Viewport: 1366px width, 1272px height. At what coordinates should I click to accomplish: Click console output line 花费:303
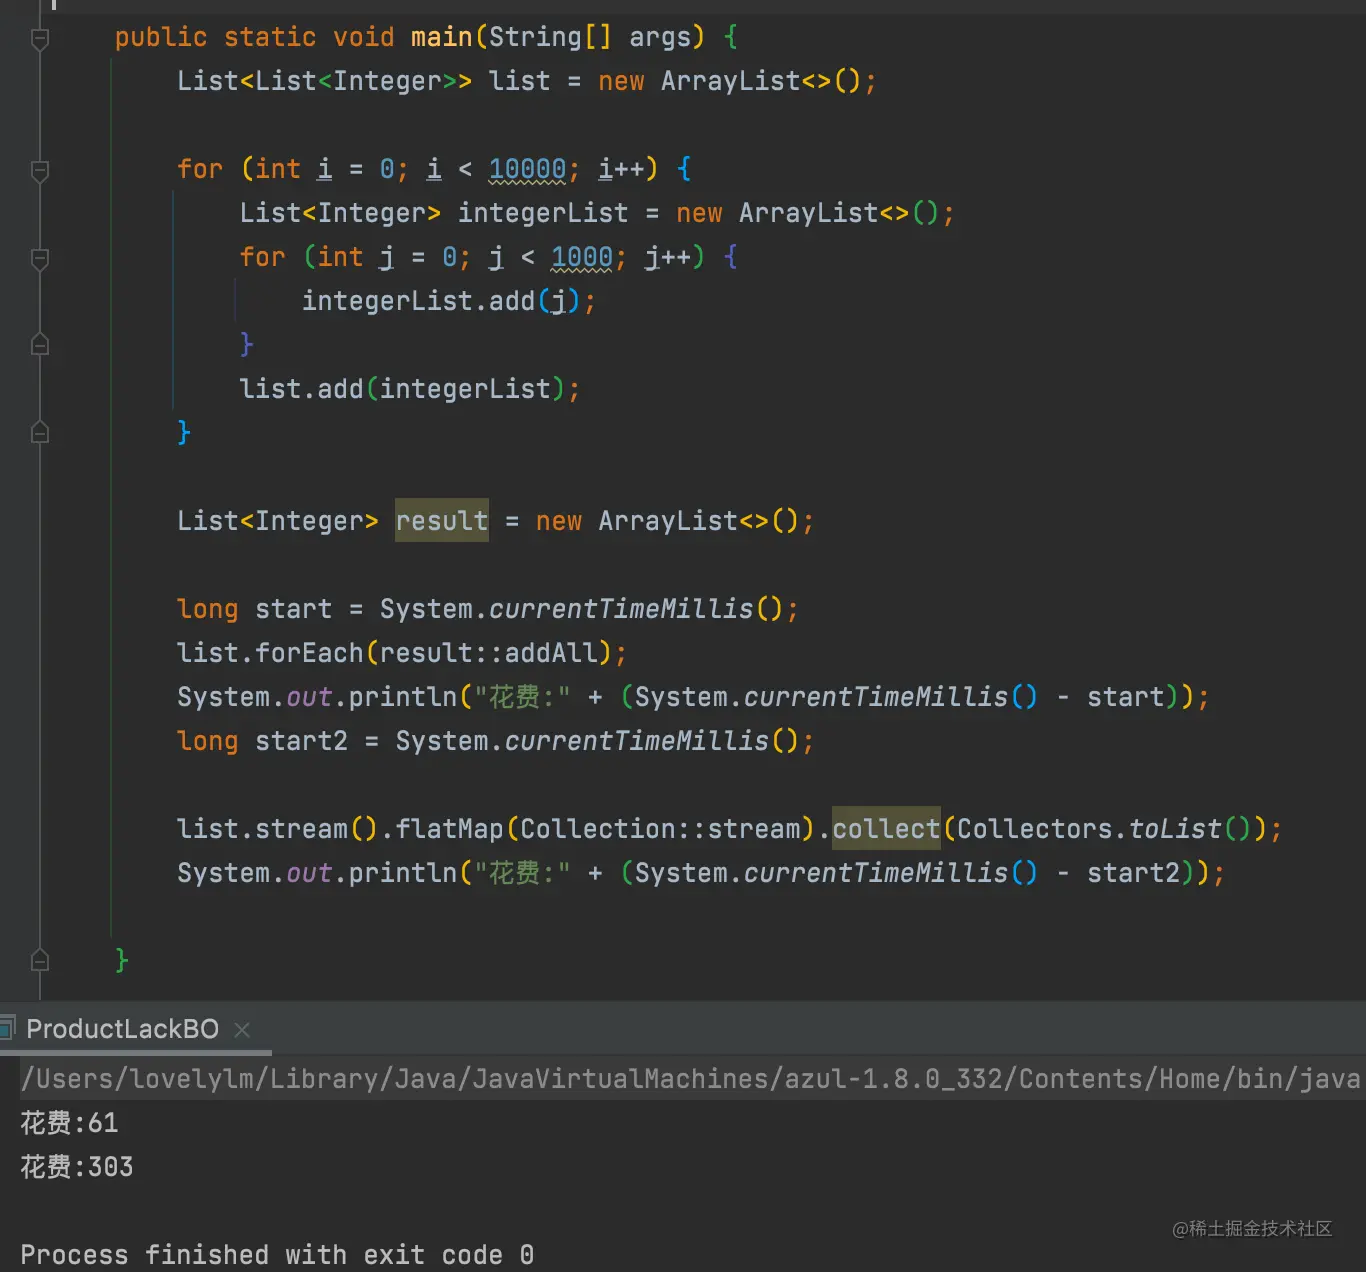pos(77,1167)
